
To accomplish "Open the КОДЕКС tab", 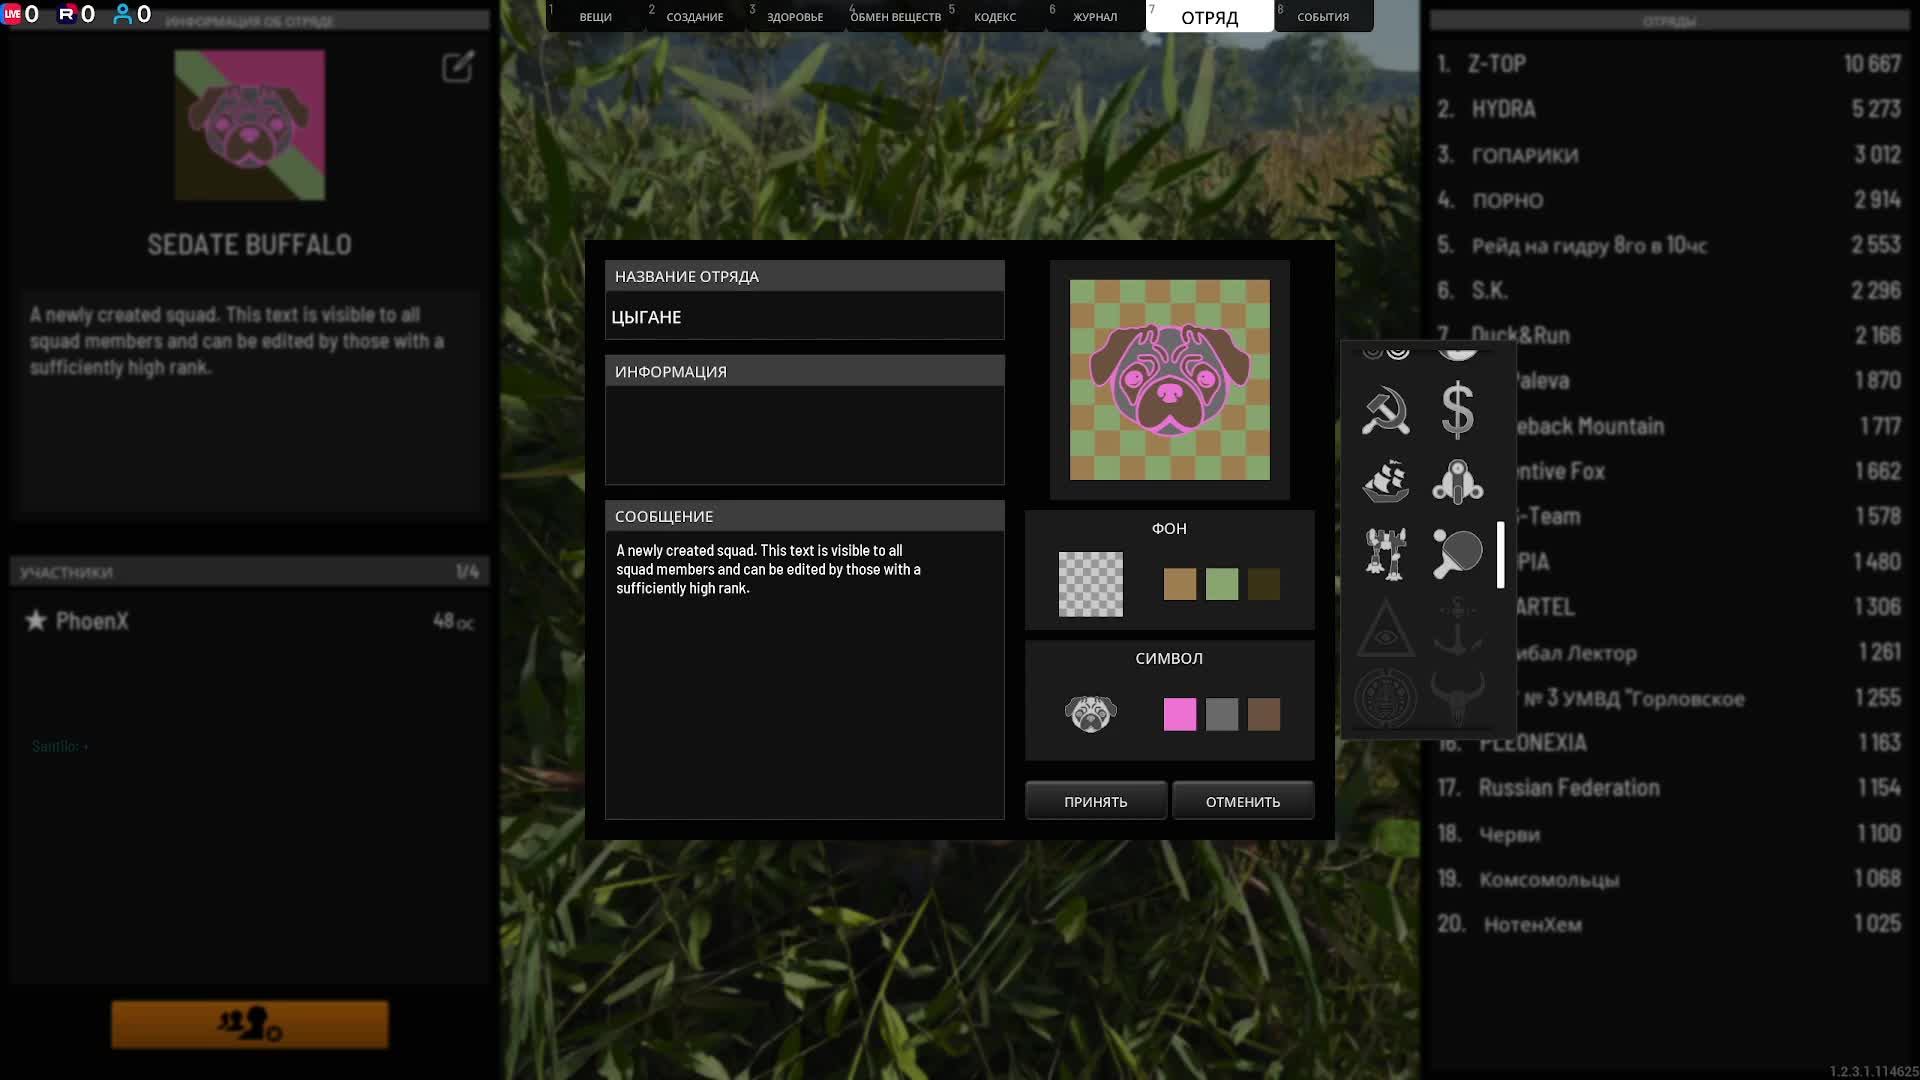I will coord(994,16).
